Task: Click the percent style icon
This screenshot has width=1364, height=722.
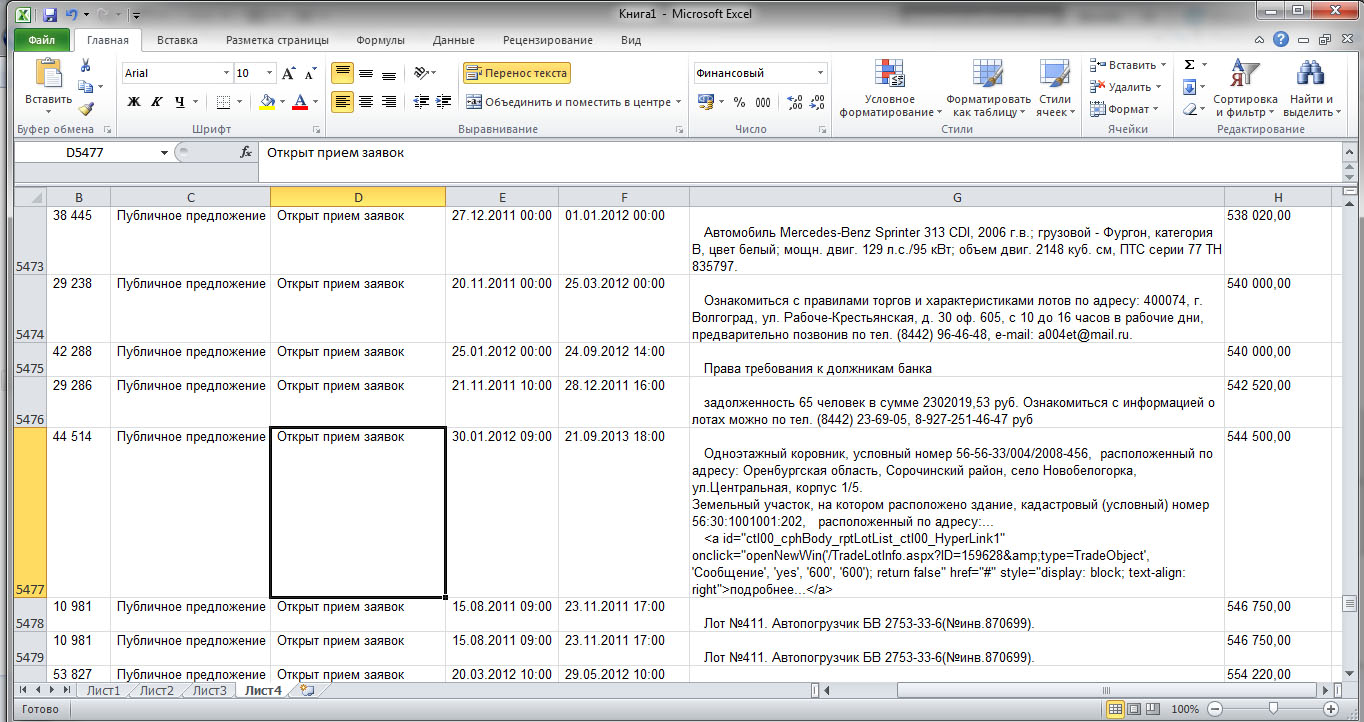Action: 739,102
